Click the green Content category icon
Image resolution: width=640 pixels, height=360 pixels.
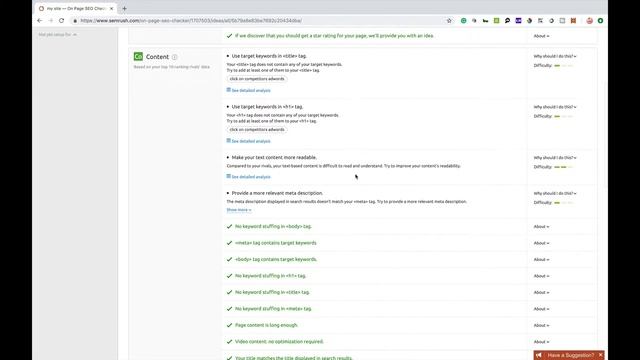[138, 56]
